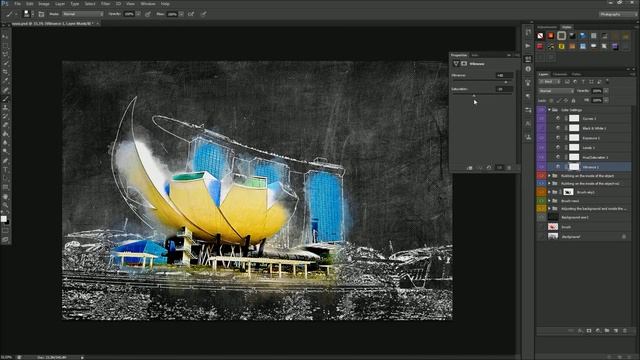Expand the yellow-labeled layer group
The width and height of the screenshot is (640, 360).
click(x=549, y=209)
